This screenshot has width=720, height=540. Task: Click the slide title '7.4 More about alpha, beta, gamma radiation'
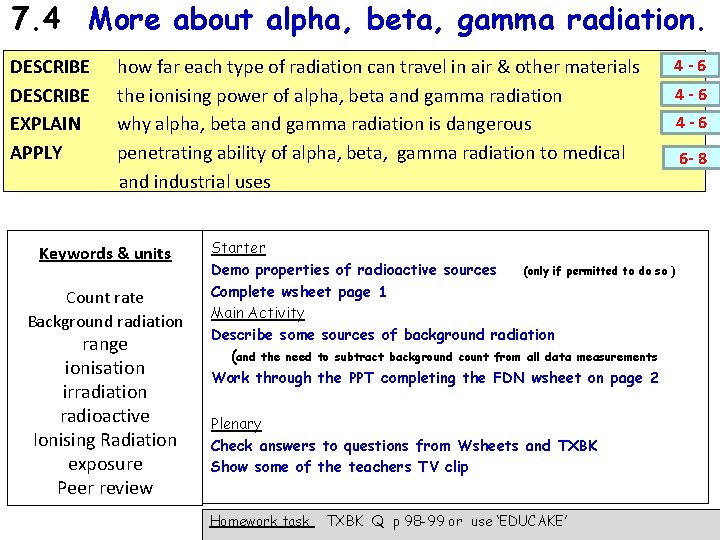pyautogui.click(x=357, y=19)
